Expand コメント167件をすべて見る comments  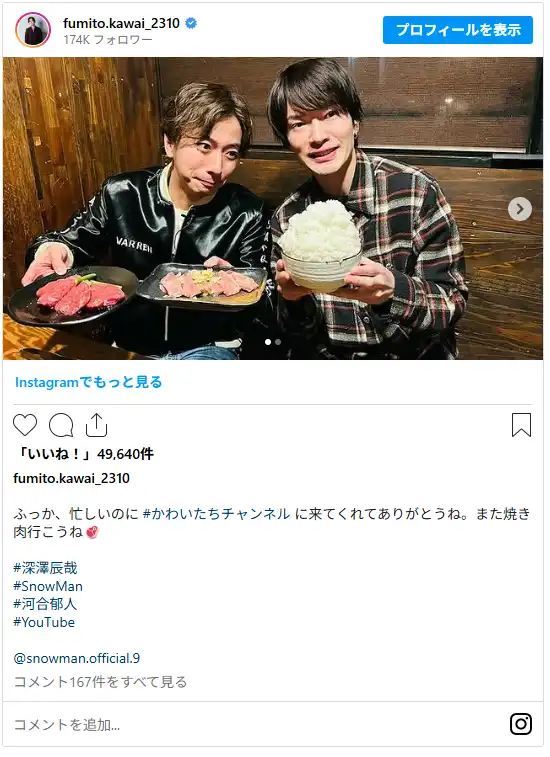pyautogui.click(x=100, y=682)
